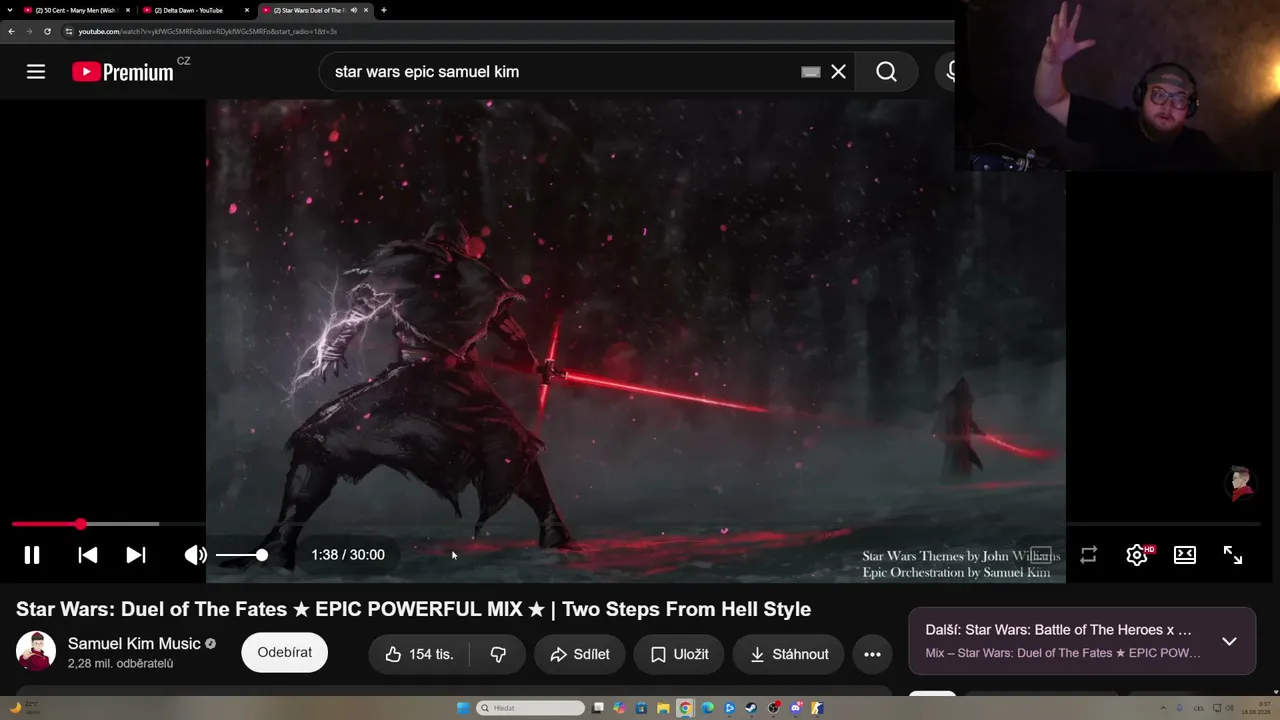The image size is (1280, 720).
Task: Open the YouTube guide hamburger menu
Action: [36, 71]
